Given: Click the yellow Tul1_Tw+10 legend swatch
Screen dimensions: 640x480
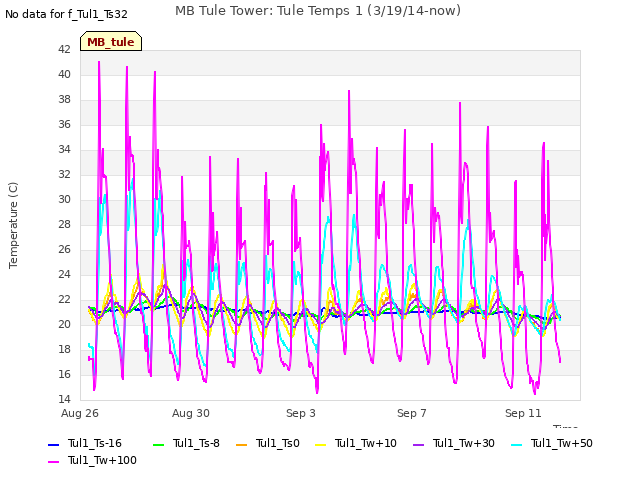Looking at the screenshot, I should tap(321, 444).
